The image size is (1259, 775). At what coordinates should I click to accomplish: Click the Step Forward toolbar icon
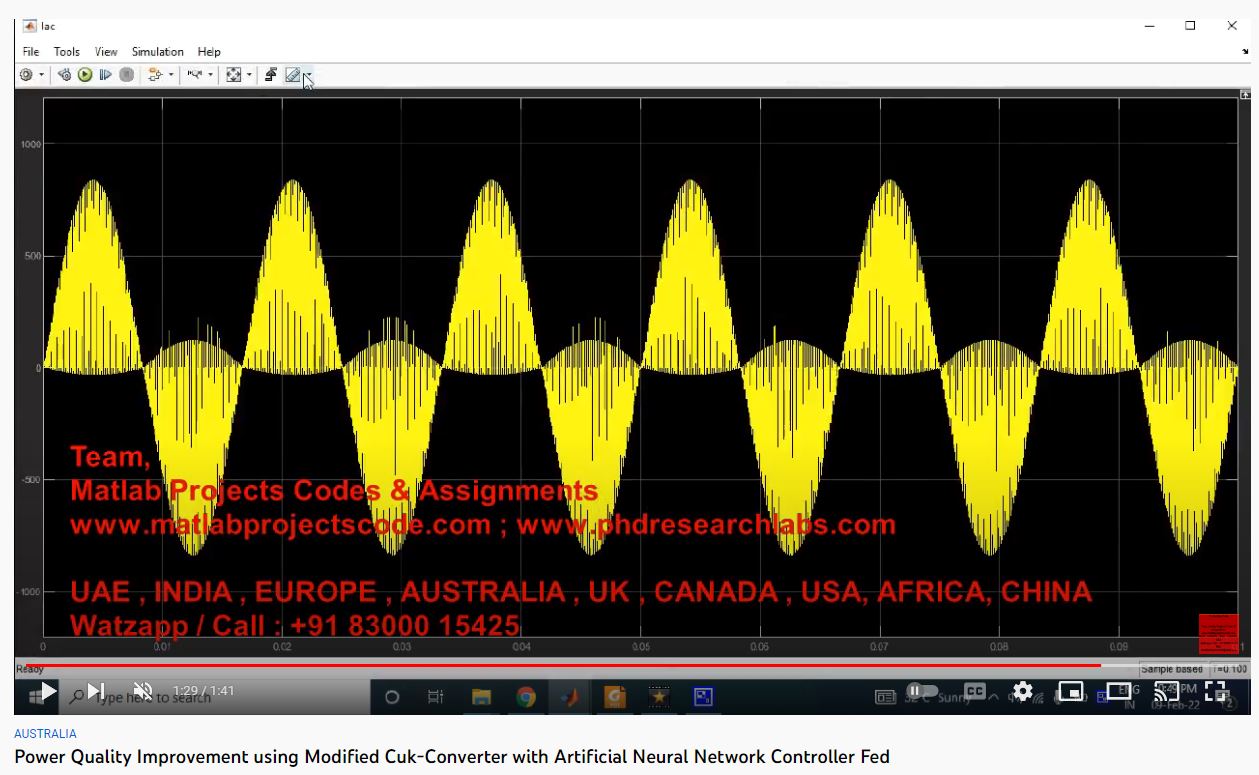tap(105, 75)
